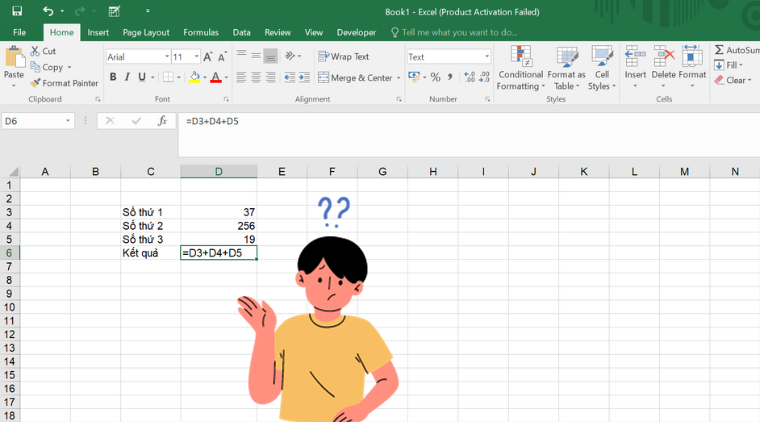Increase font size with large A icon

(x=207, y=57)
